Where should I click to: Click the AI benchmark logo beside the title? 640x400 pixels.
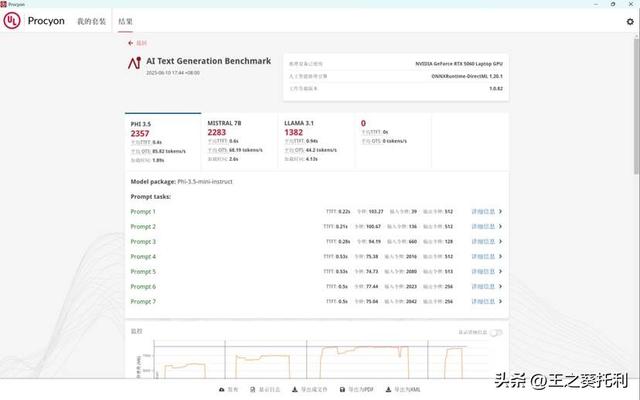click(134, 63)
